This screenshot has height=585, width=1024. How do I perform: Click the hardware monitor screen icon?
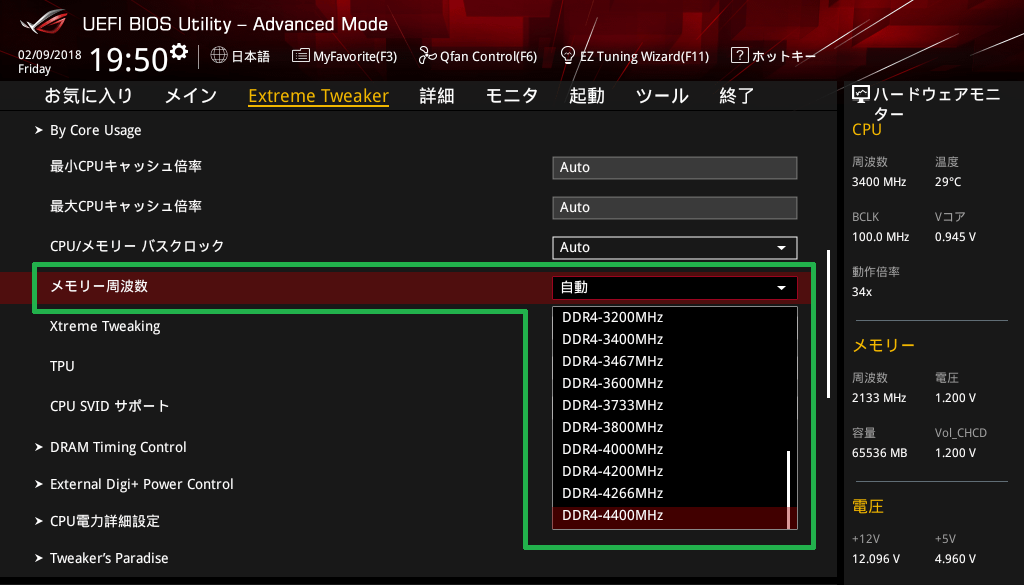coord(861,95)
